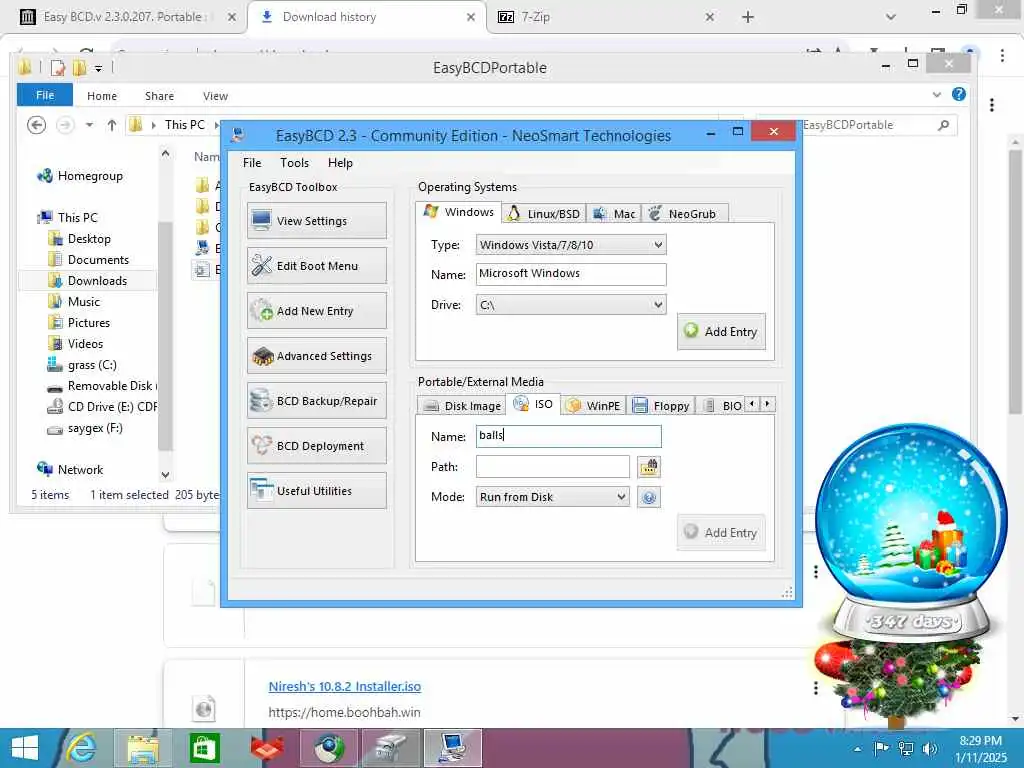Click Add Entry under Operating Systems
1024x768 pixels.
(x=721, y=331)
